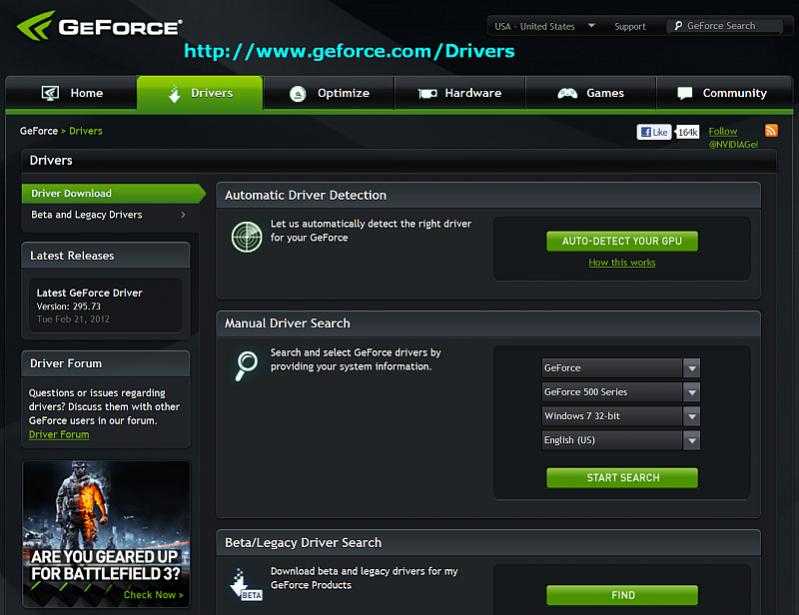Screen dimensions: 799x615
Task: Follow @NVIDIAGeForce link
Action: tap(733, 138)
